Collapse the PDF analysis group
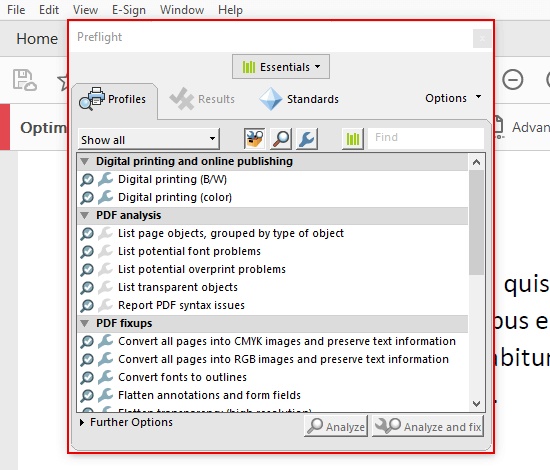The height and width of the screenshot is (470, 550). coord(85,215)
